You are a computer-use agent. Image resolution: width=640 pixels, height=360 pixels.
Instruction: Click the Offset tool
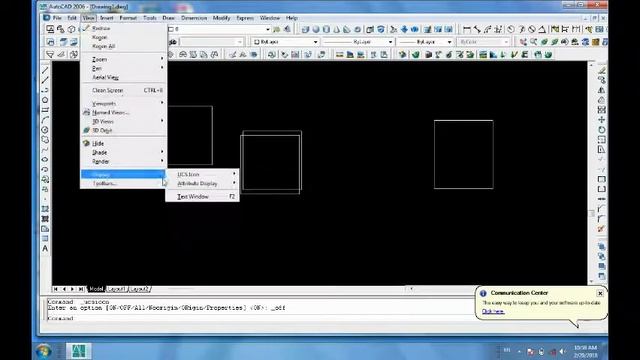pos(601,100)
